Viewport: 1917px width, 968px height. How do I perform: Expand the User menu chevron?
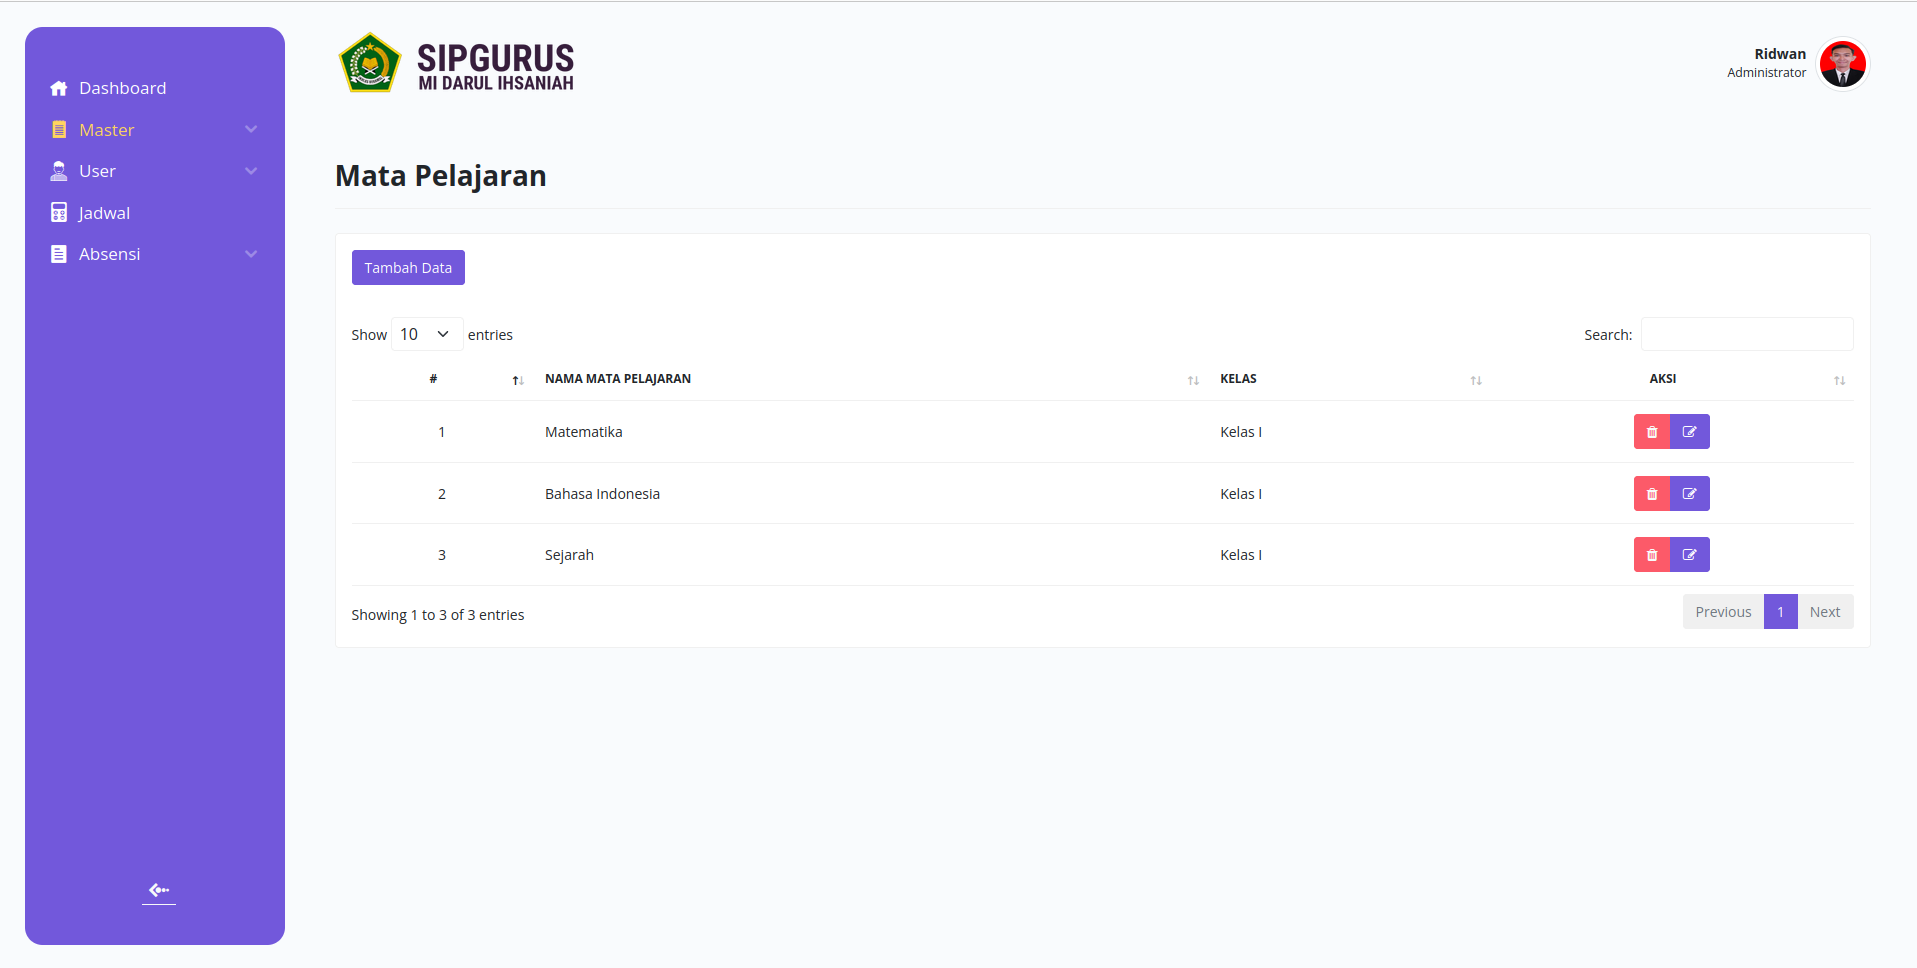(251, 171)
